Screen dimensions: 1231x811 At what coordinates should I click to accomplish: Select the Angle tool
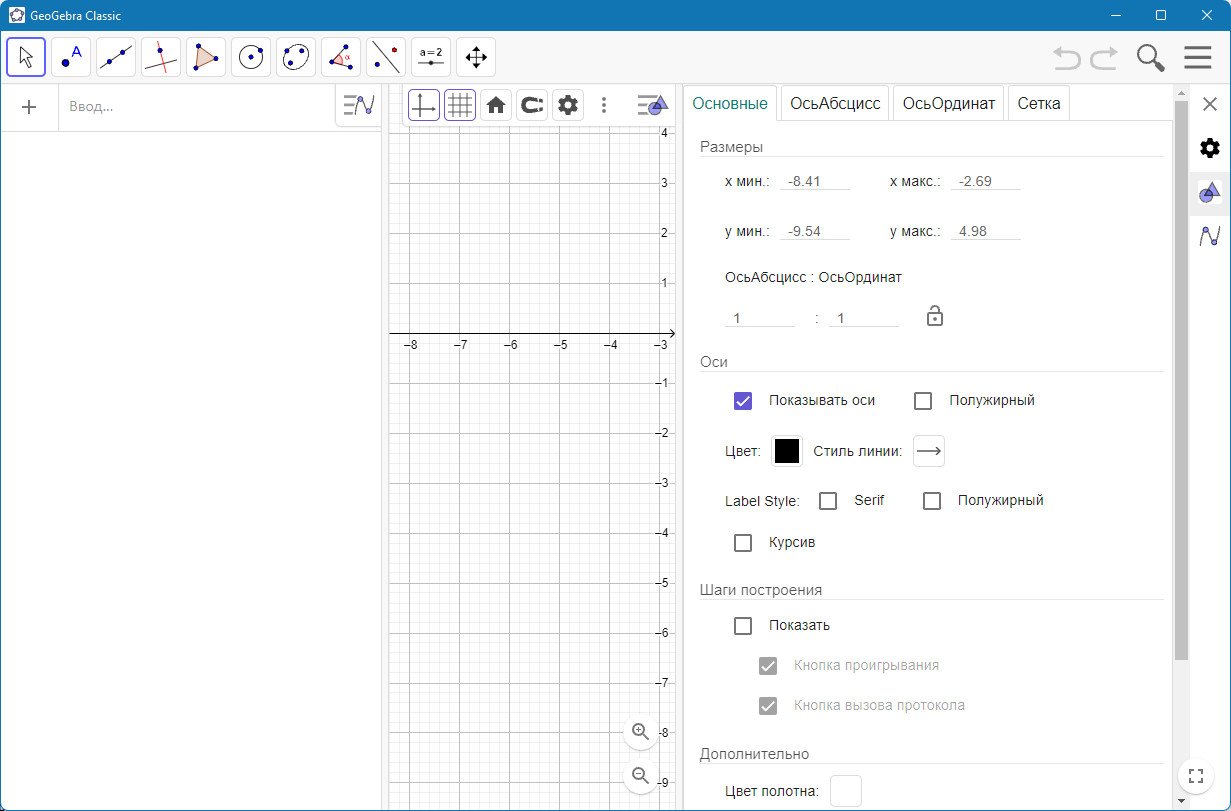[x=341, y=58]
